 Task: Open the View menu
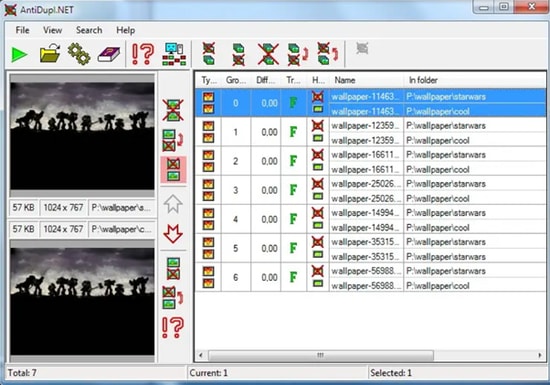(53, 30)
